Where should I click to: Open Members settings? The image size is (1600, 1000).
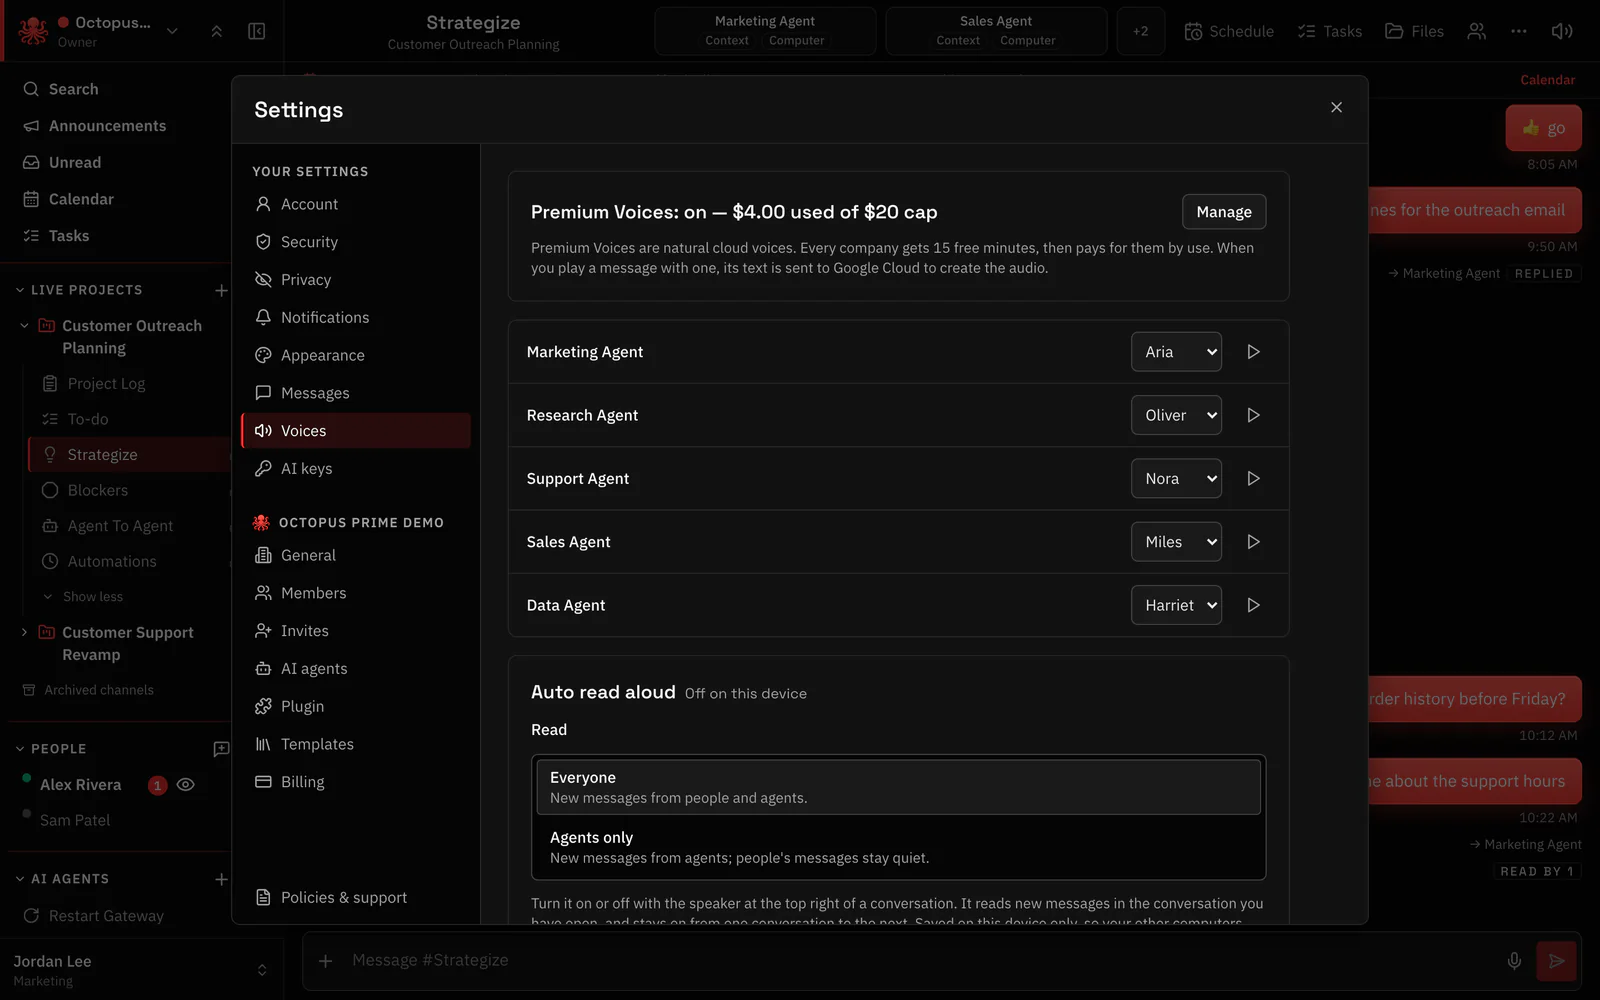(356, 593)
